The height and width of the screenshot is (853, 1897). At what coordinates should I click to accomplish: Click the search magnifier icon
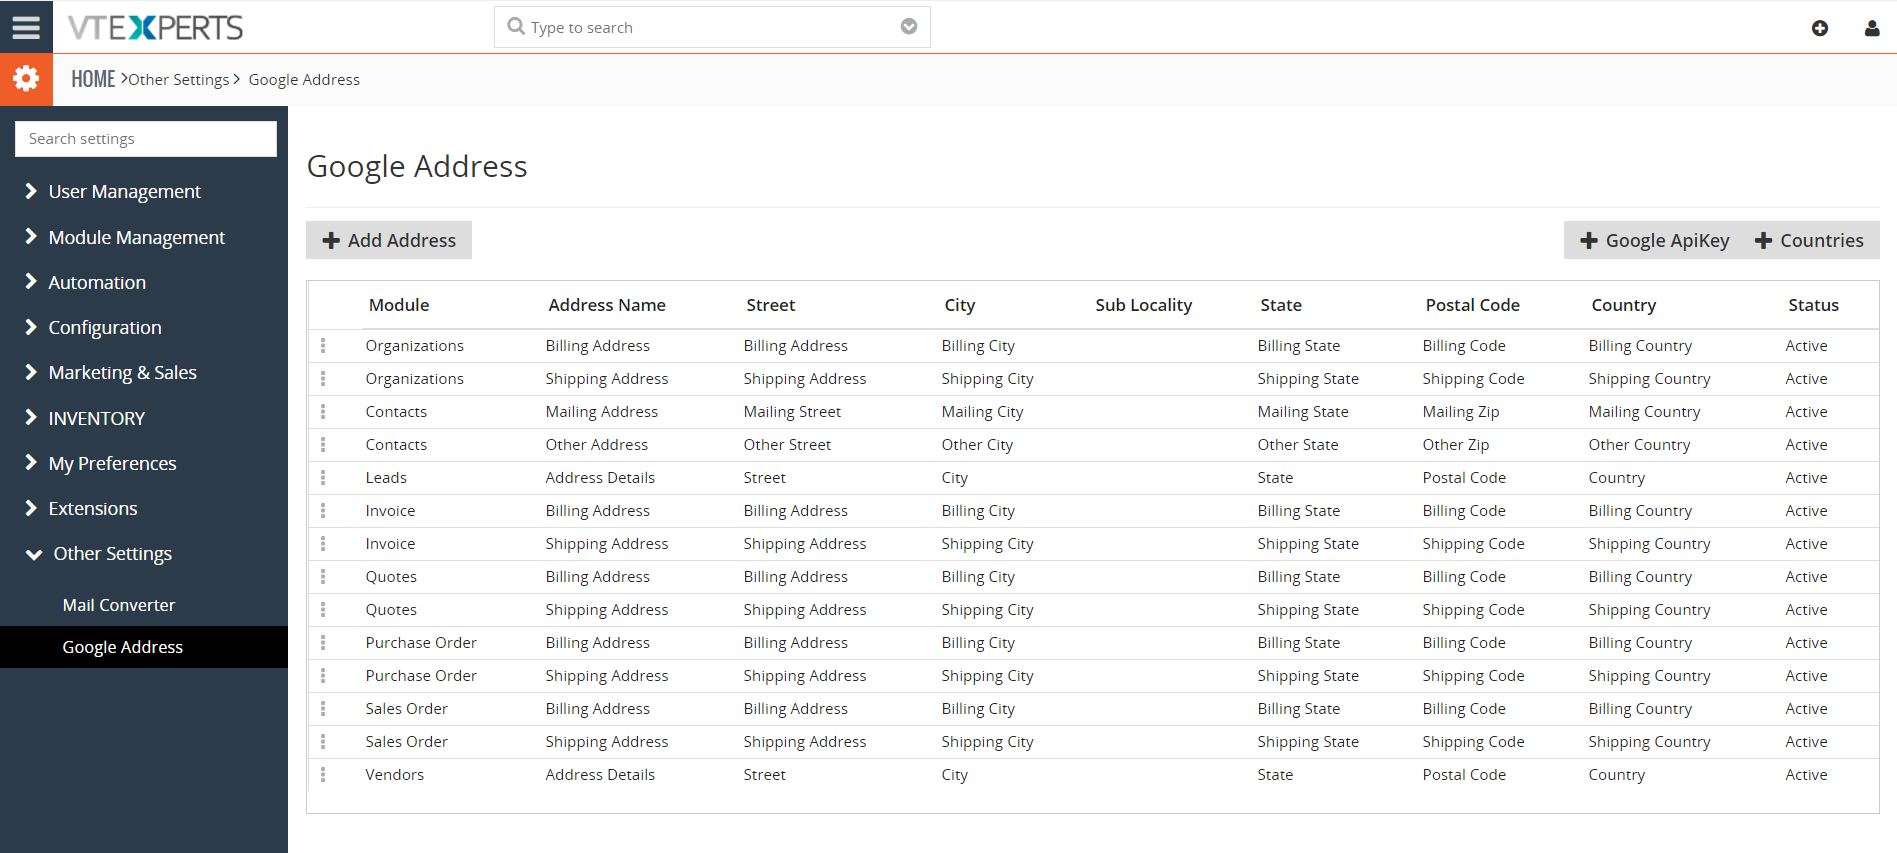tap(516, 26)
